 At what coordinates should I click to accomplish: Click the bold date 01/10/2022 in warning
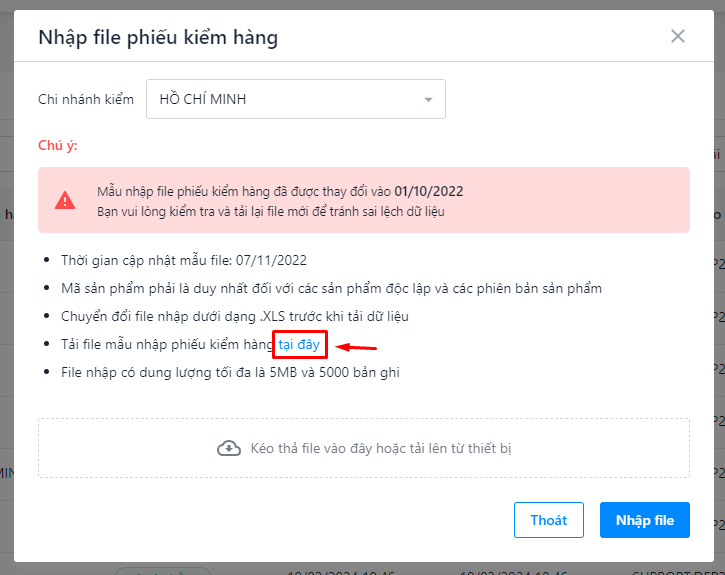pos(429,191)
